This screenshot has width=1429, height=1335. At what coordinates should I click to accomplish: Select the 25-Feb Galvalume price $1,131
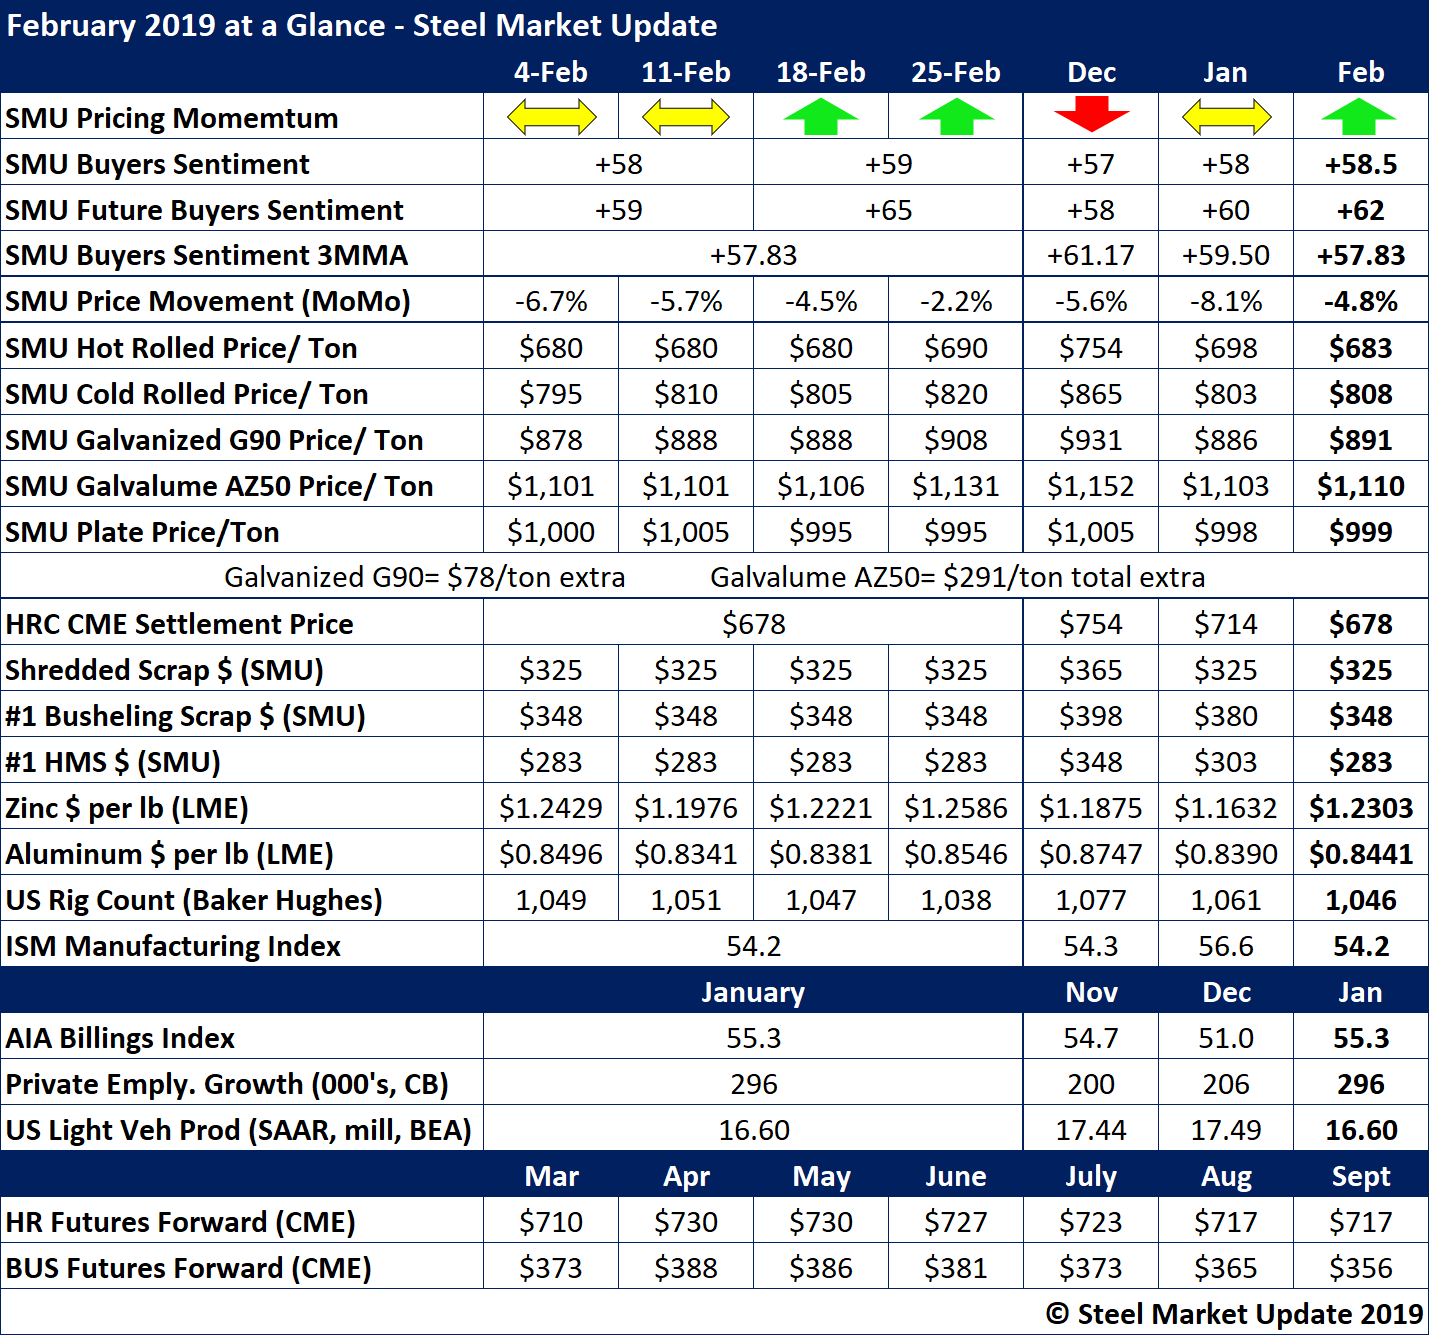pos(956,486)
